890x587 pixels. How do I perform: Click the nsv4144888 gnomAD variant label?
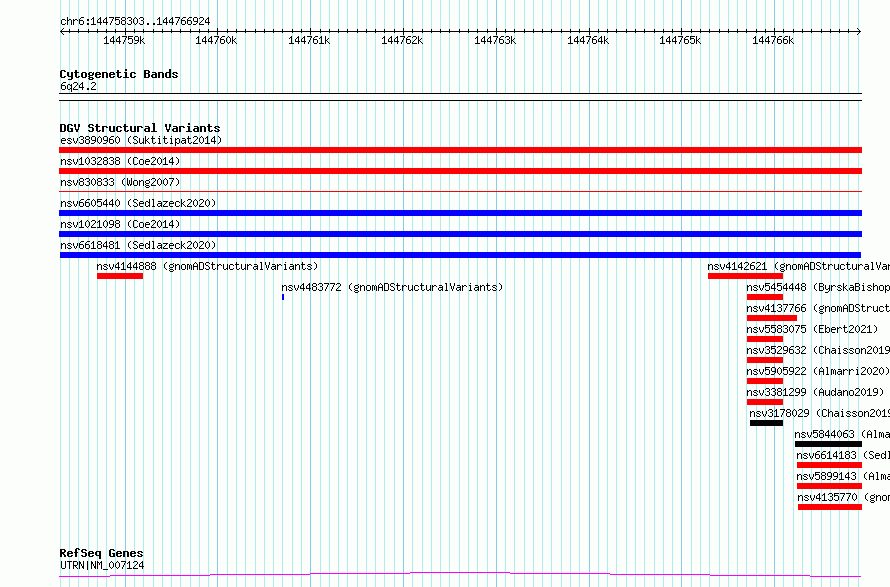tap(207, 266)
